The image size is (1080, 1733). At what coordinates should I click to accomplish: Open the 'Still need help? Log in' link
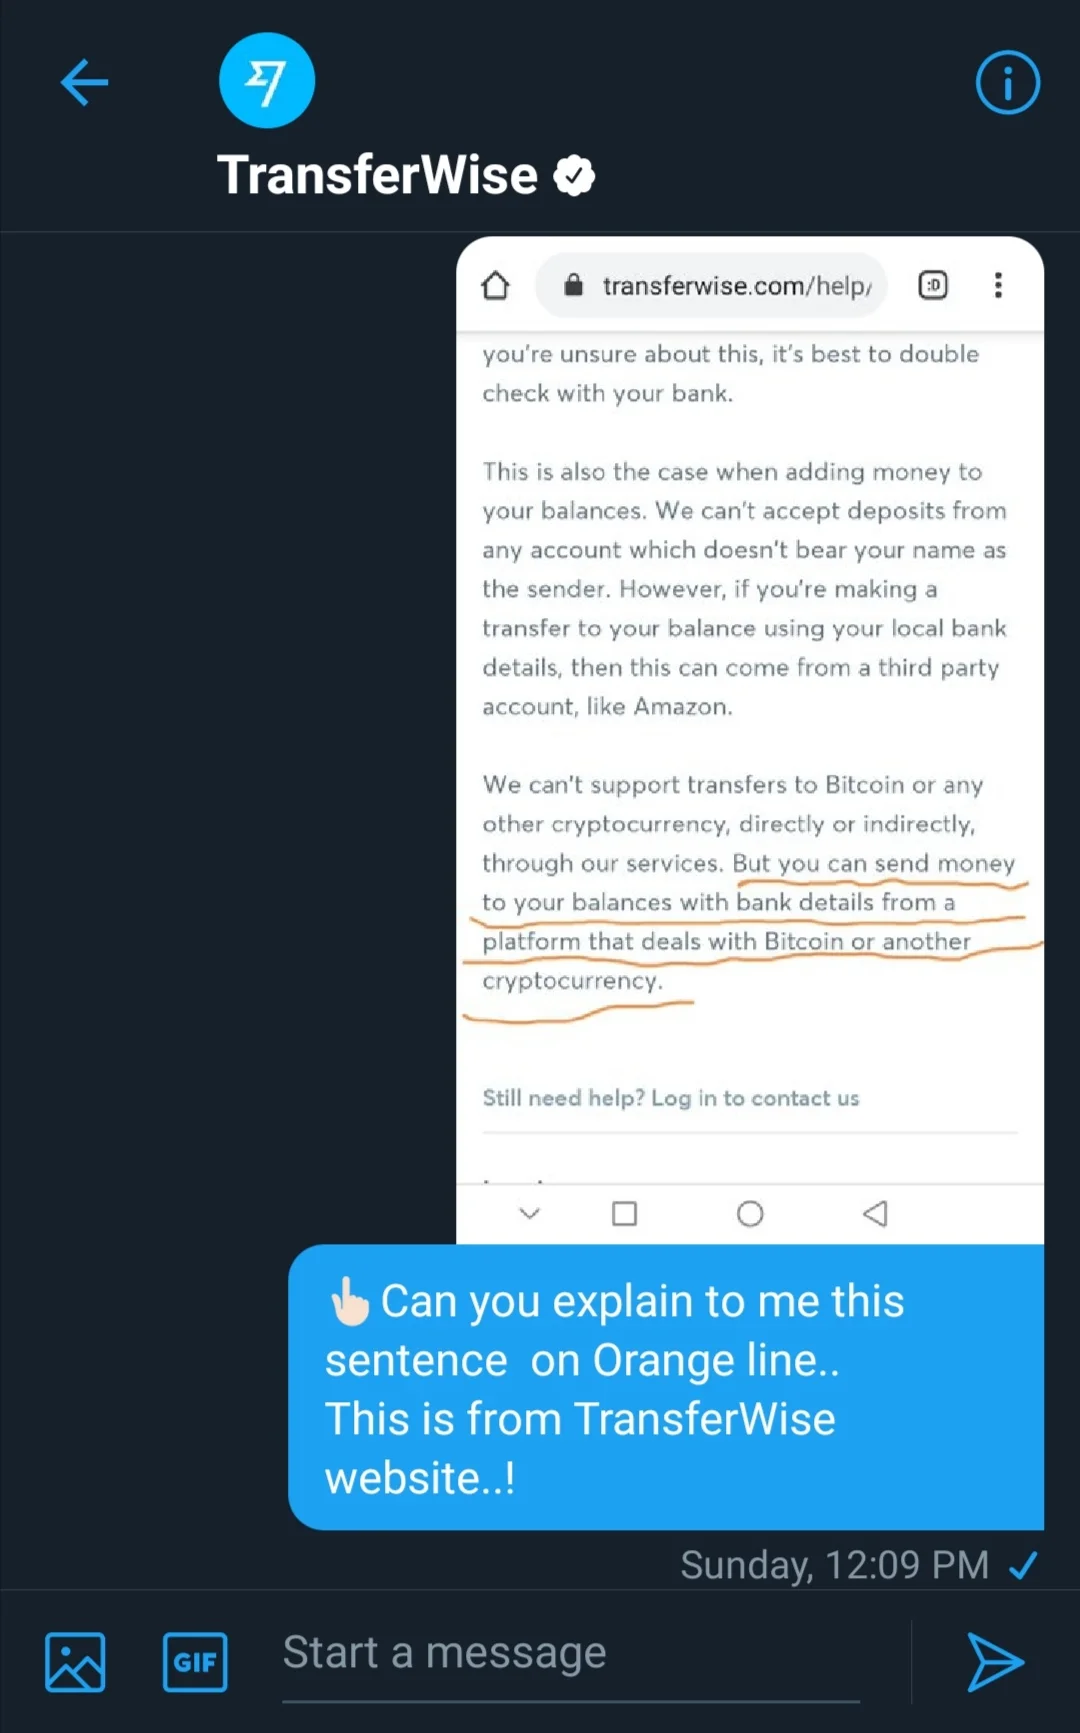(671, 1098)
